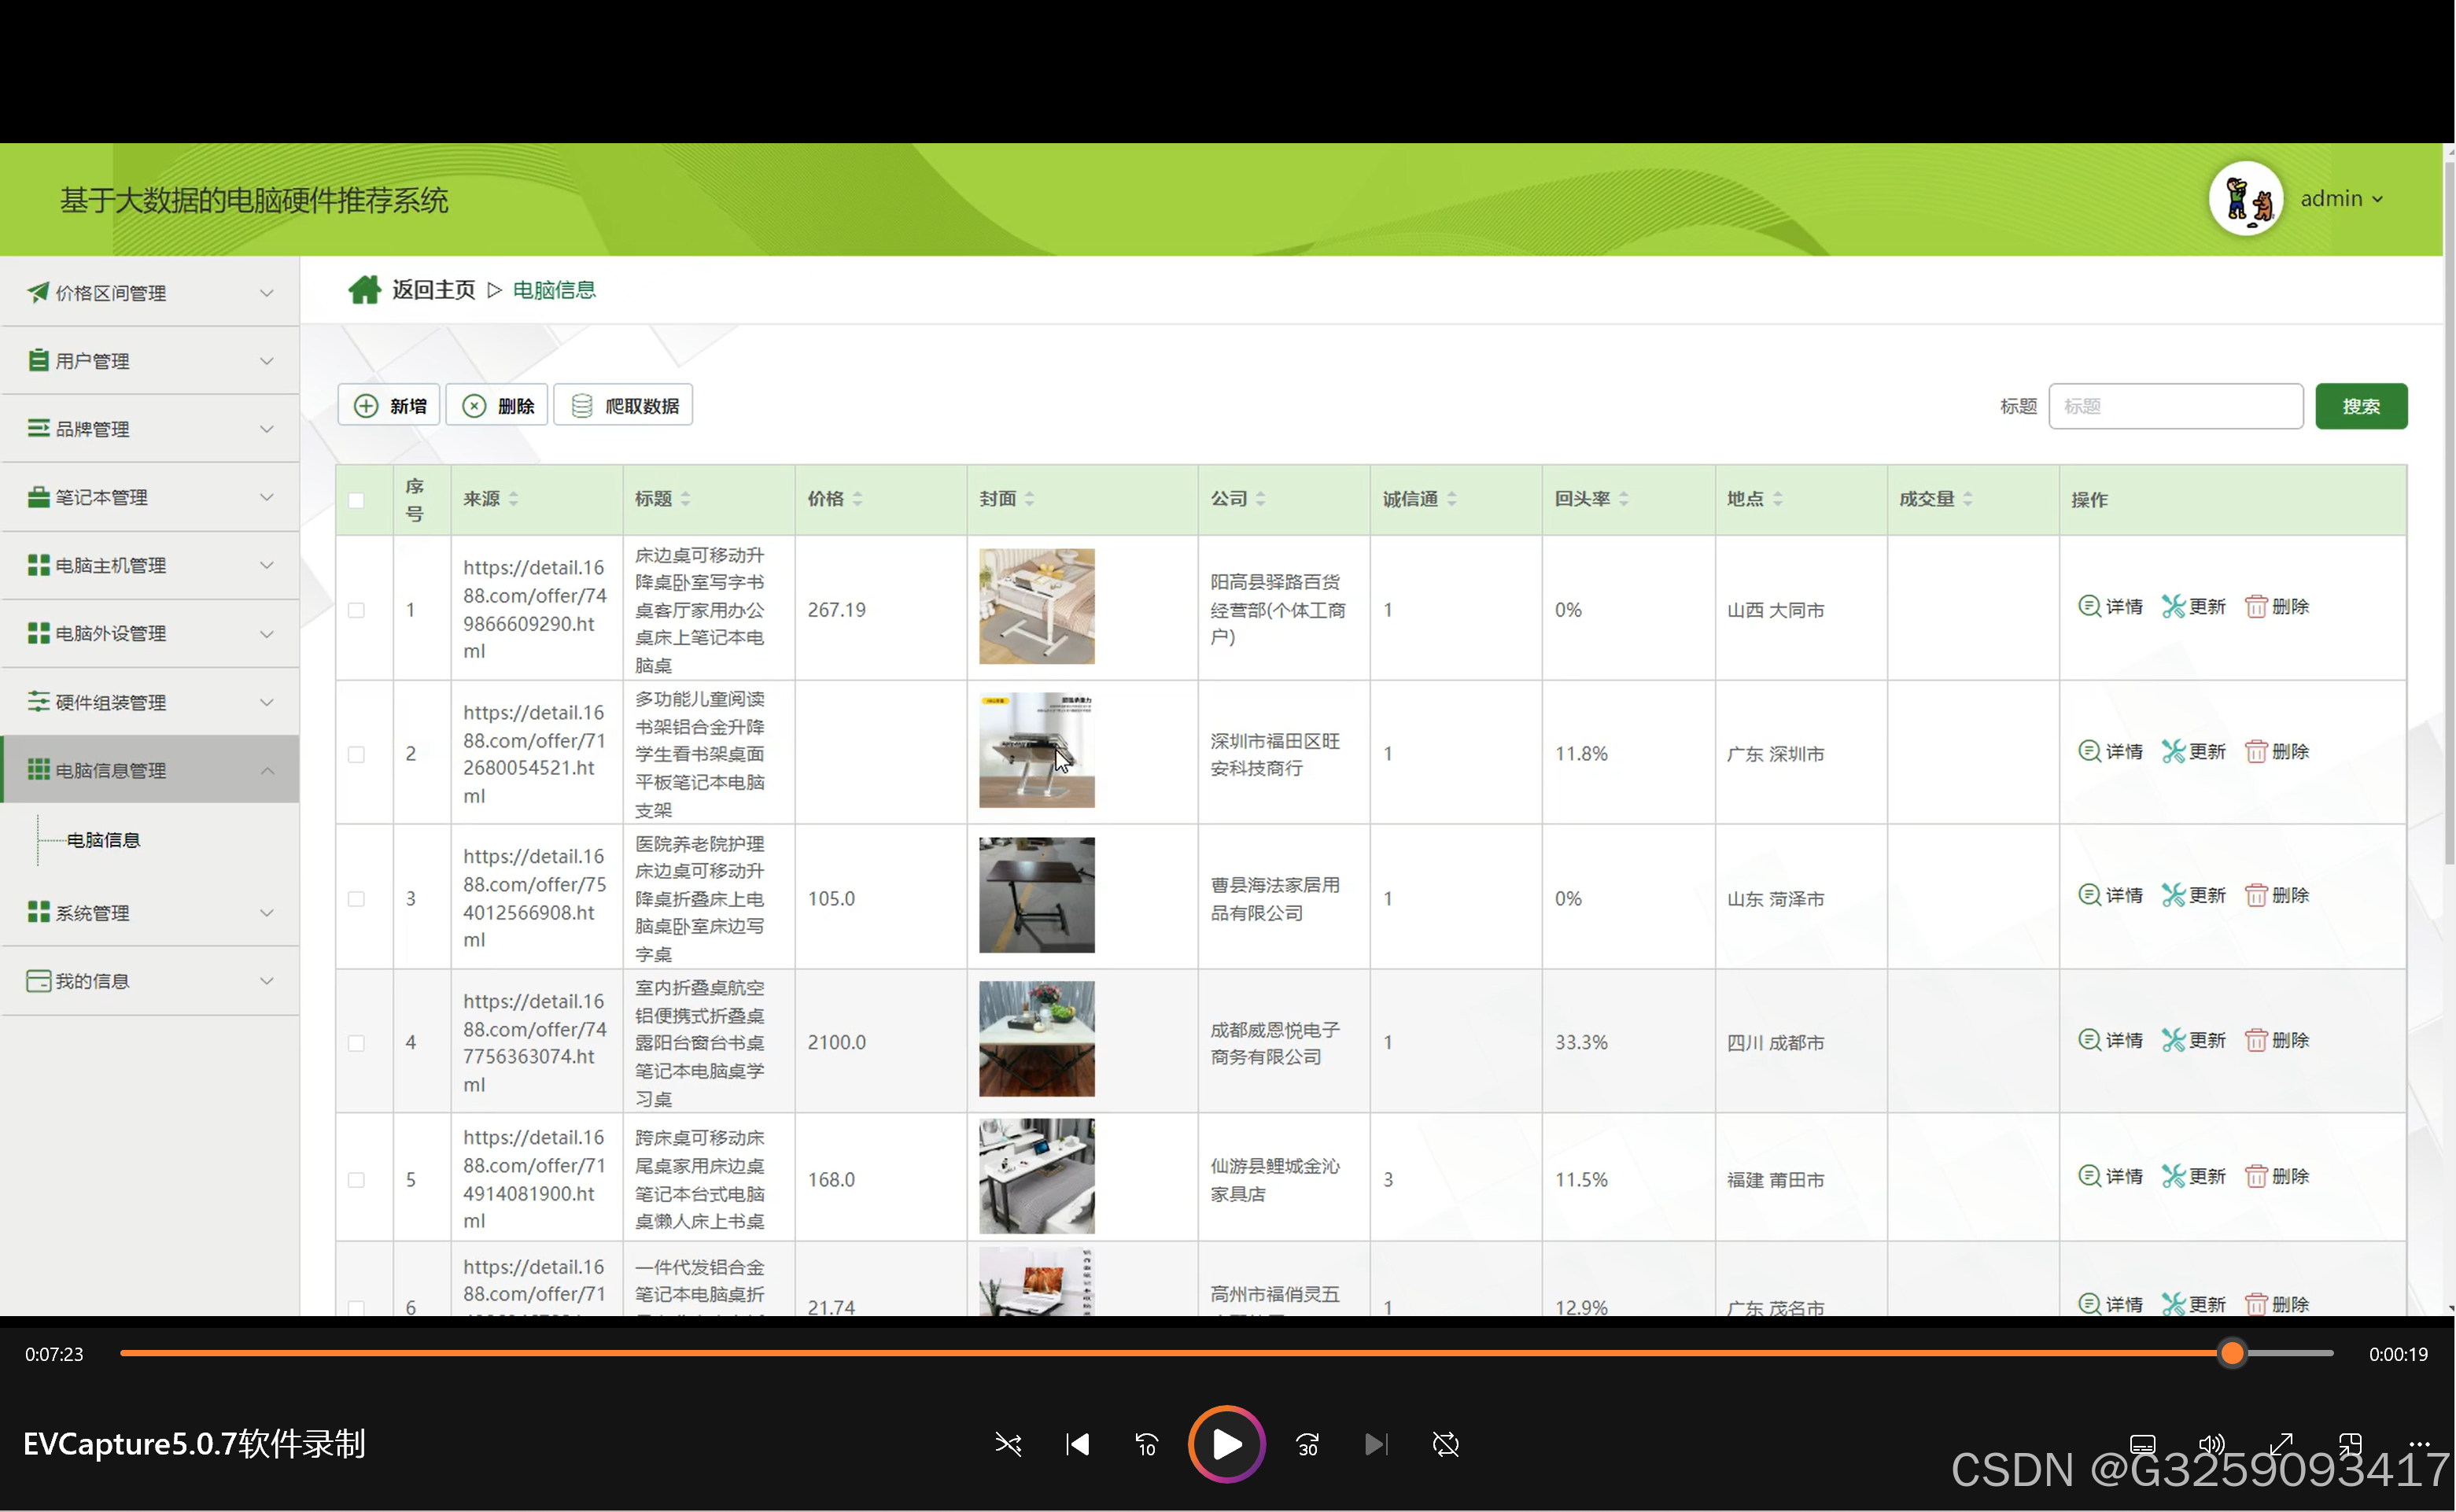Expand the 价格区间管理 sidebar menu
Image resolution: width=2456 pixels, height=1512 pixels.
[x=150, y=293]
